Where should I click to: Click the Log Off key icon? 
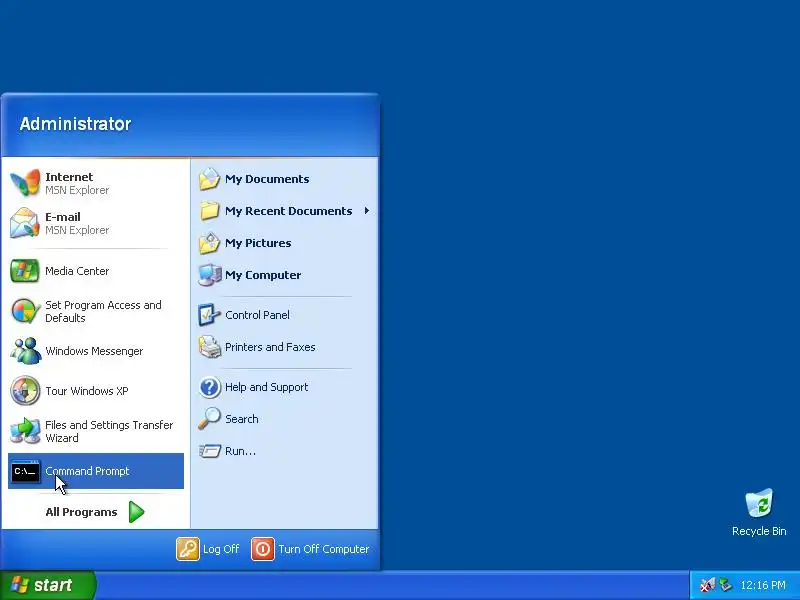tap(188, 549)
